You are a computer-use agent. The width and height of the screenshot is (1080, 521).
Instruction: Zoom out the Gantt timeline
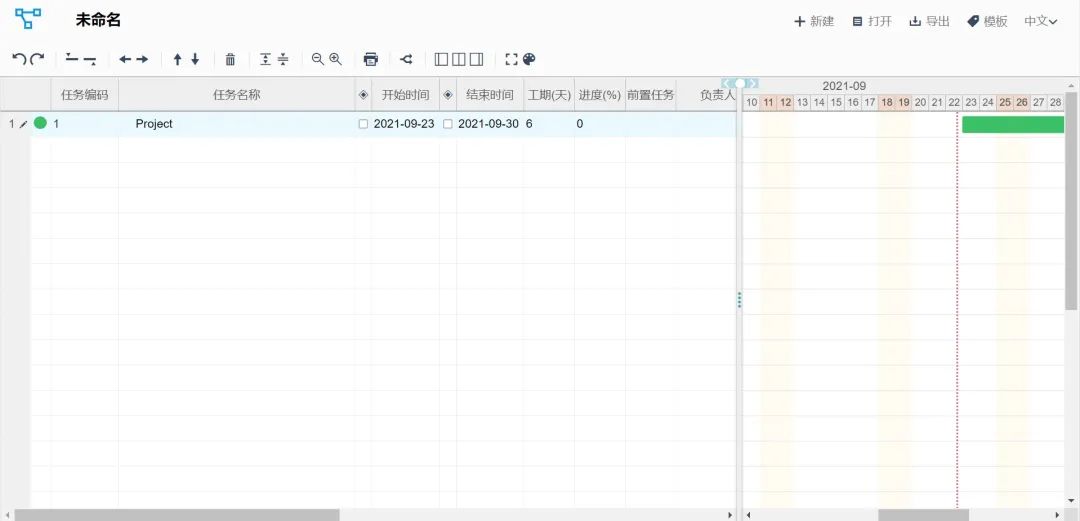318,59
